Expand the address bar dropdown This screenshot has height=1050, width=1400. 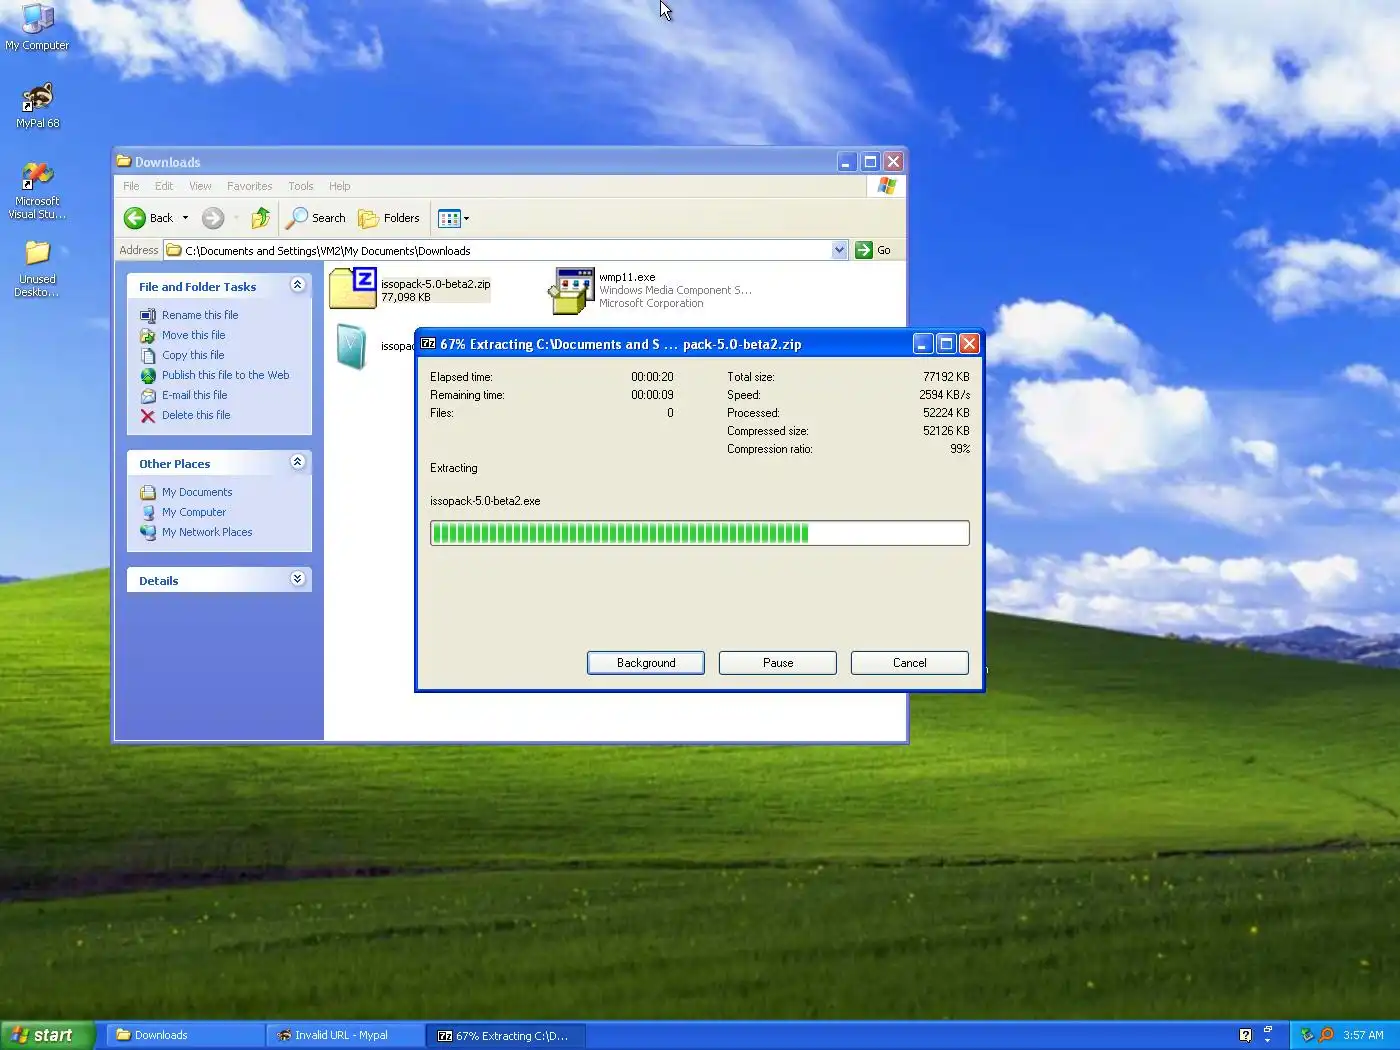point(839,250)
